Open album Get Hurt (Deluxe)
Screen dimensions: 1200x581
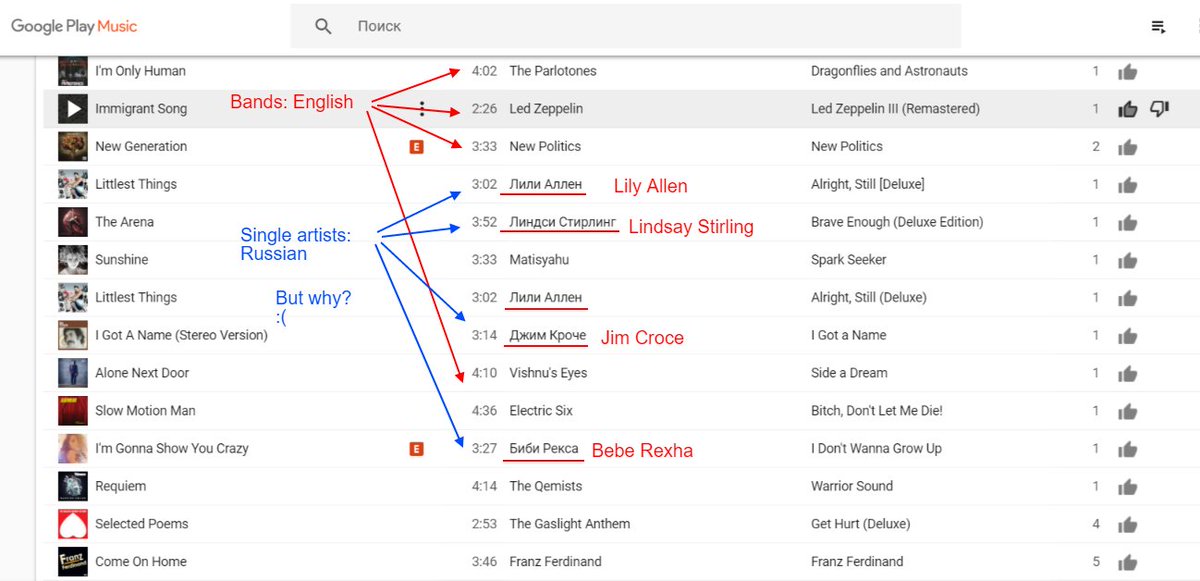click(861, 524)
